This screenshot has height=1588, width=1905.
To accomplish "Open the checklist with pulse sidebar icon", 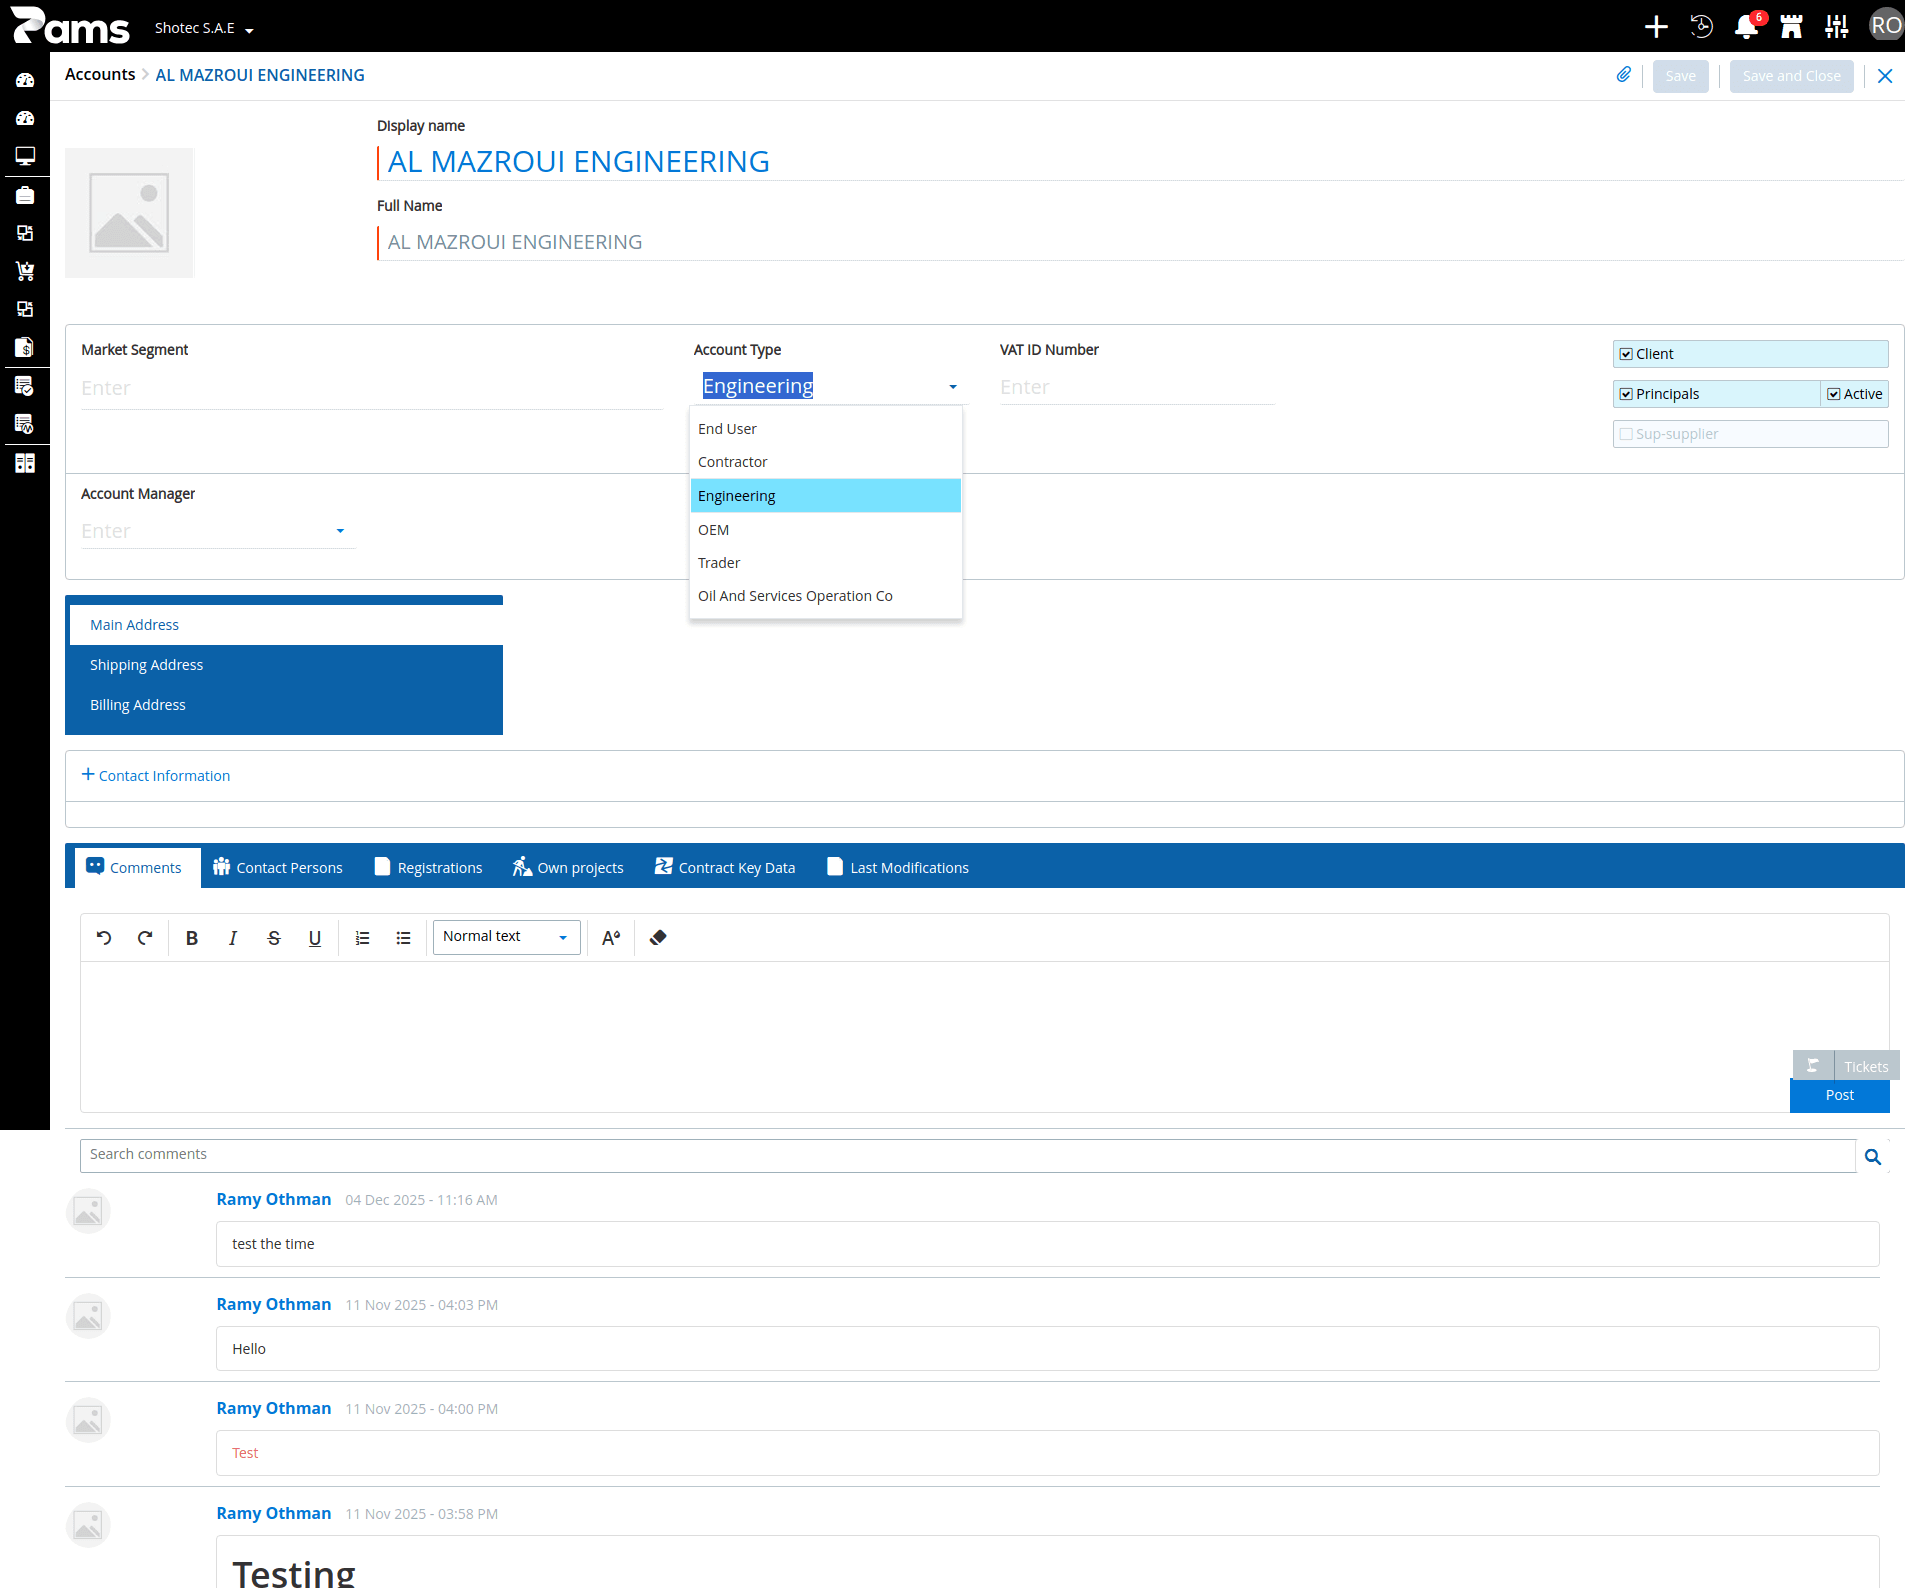I will 25,424.
